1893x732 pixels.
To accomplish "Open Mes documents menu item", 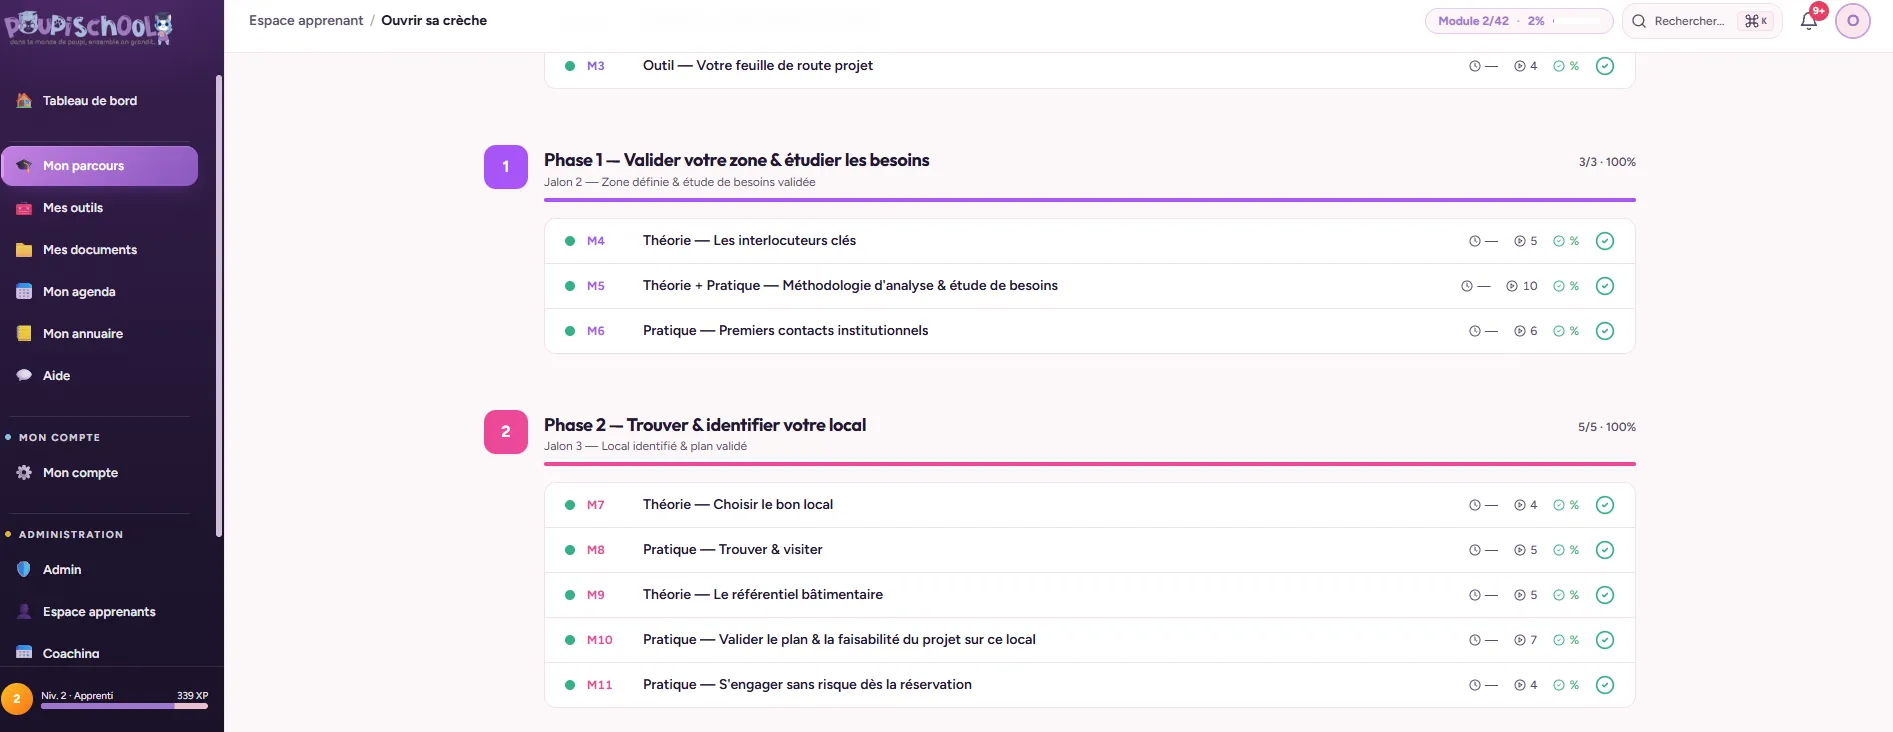I will [x=100, y=250].
